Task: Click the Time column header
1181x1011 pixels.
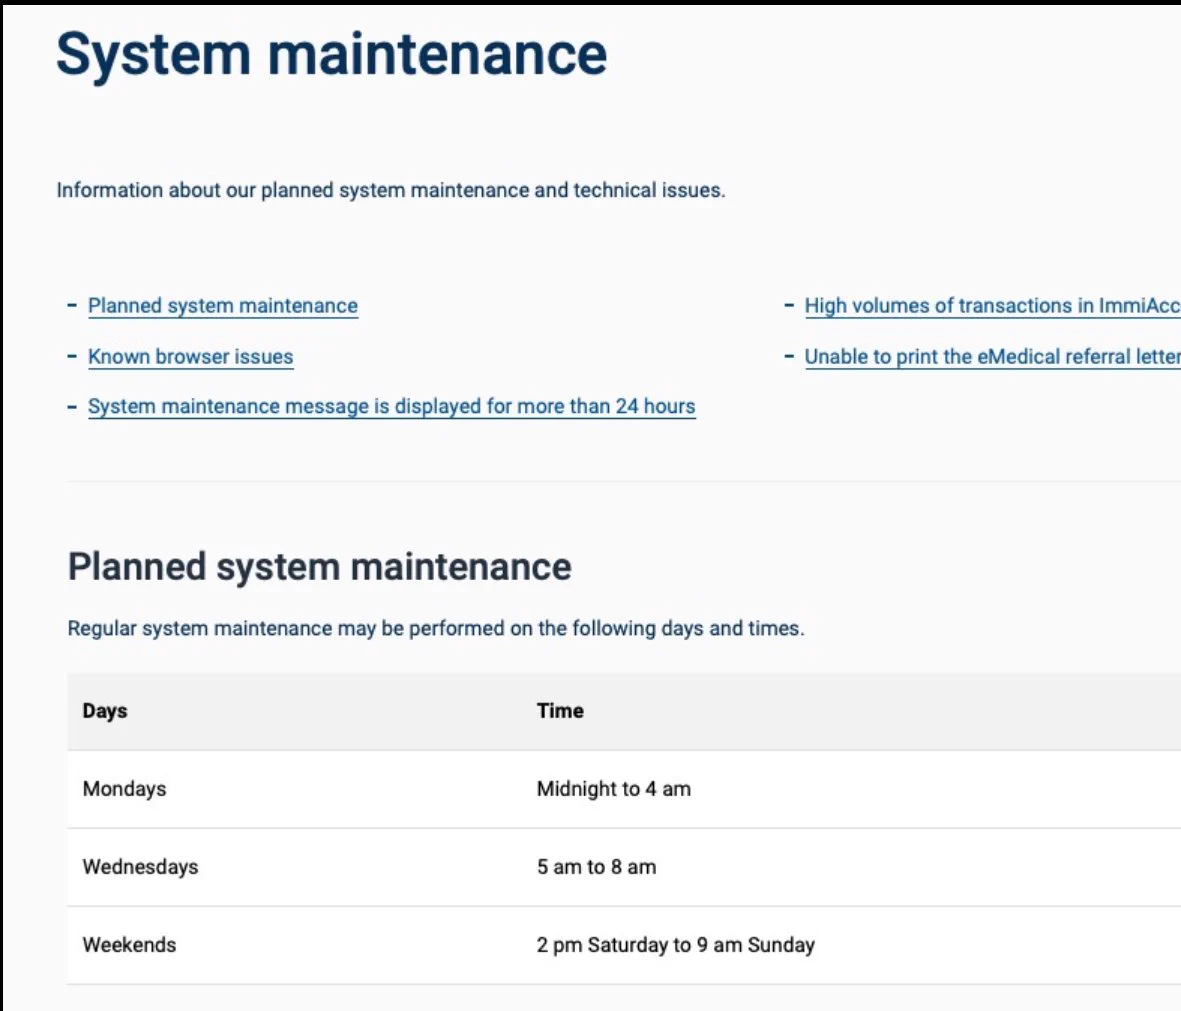Action: click(560, 710)
